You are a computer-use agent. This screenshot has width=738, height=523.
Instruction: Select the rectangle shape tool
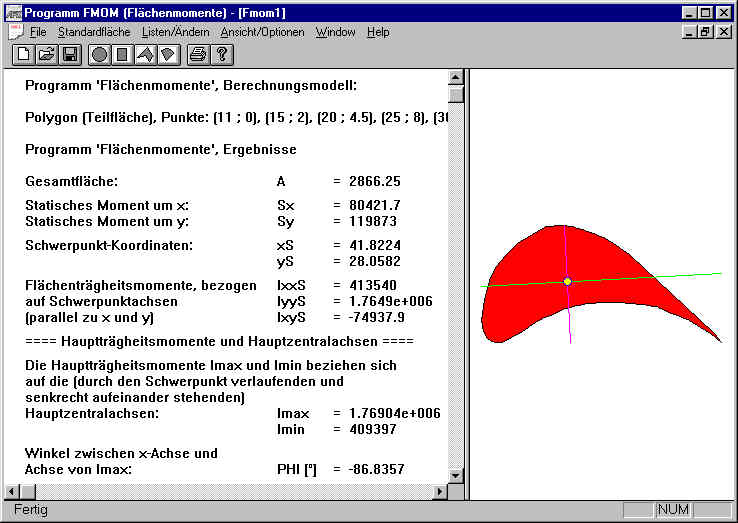(122, 54)
